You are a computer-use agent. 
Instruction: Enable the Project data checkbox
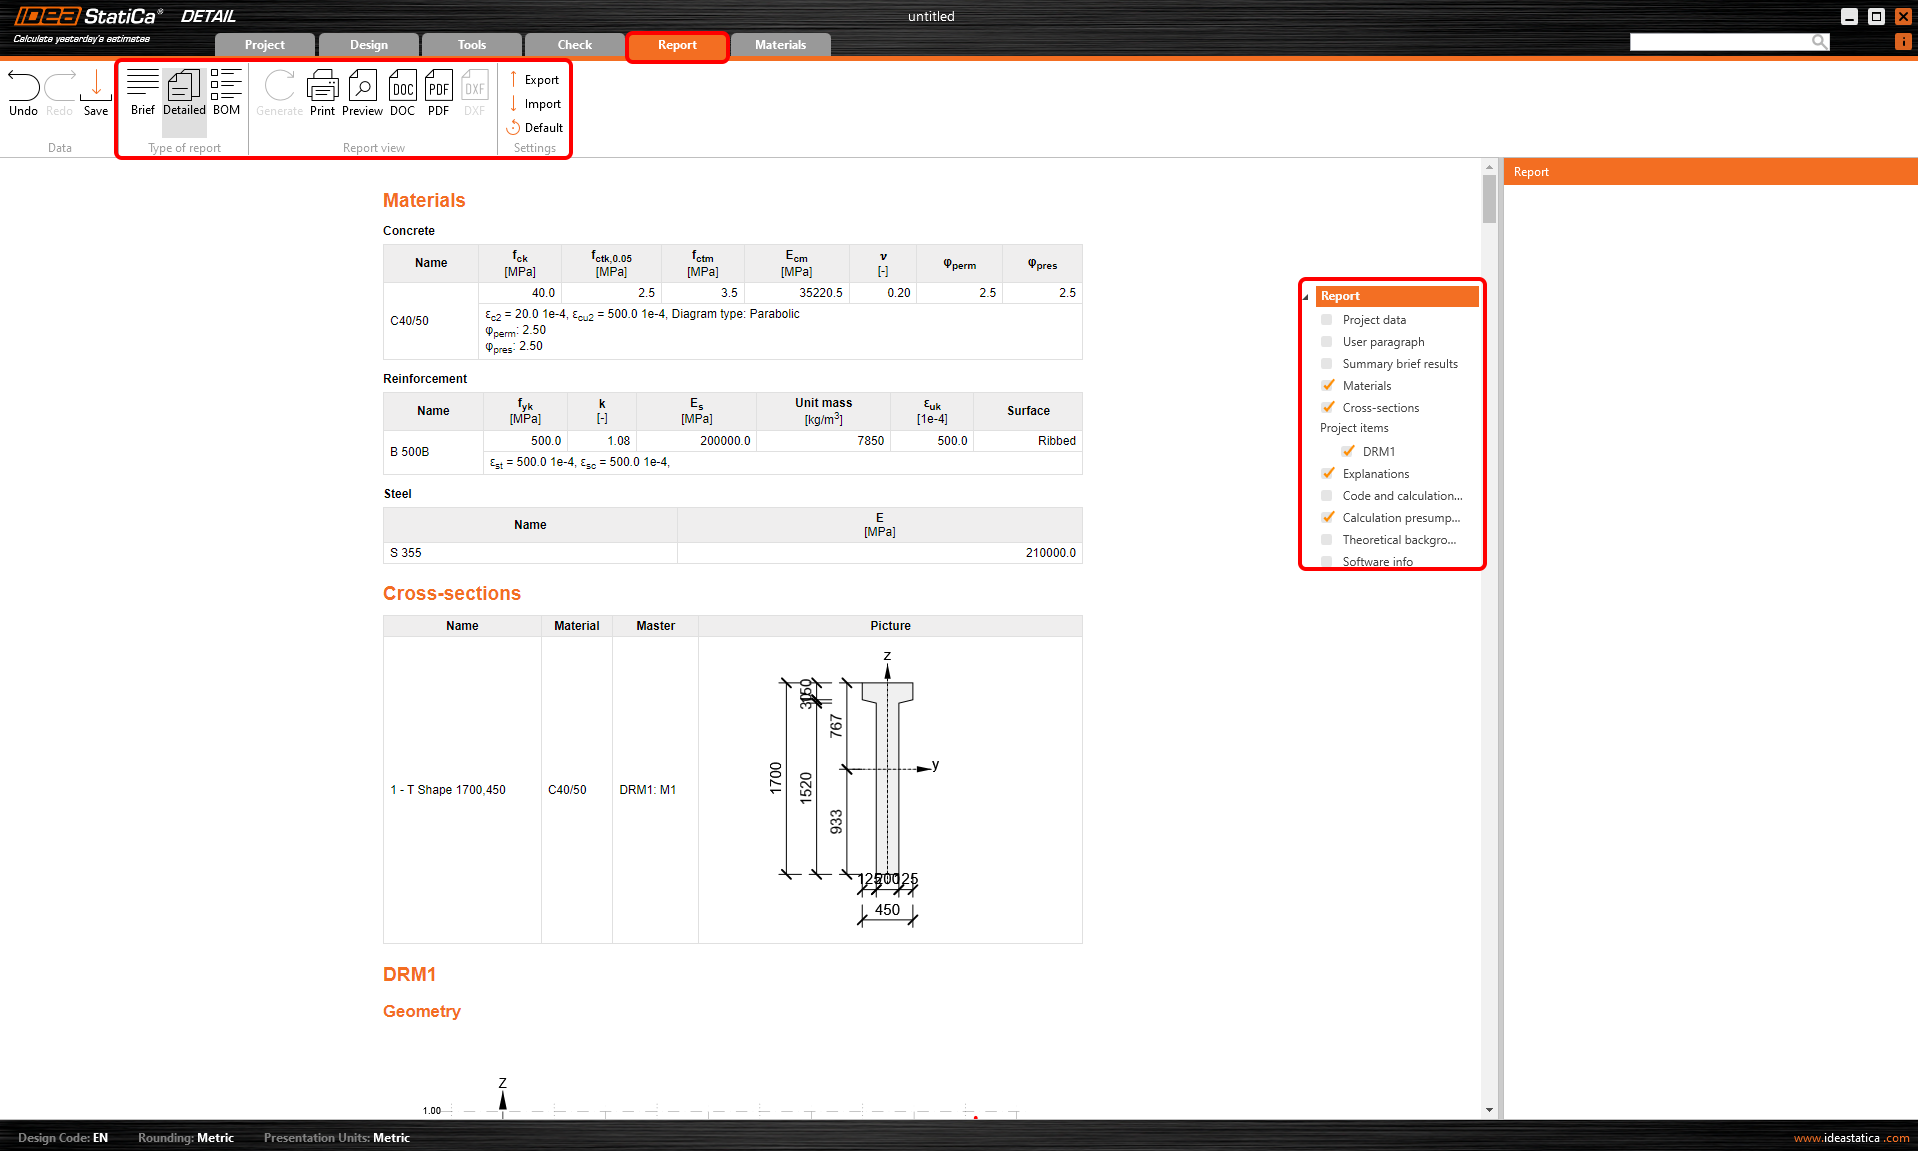pyautogui.click(x=1327, y=320)
